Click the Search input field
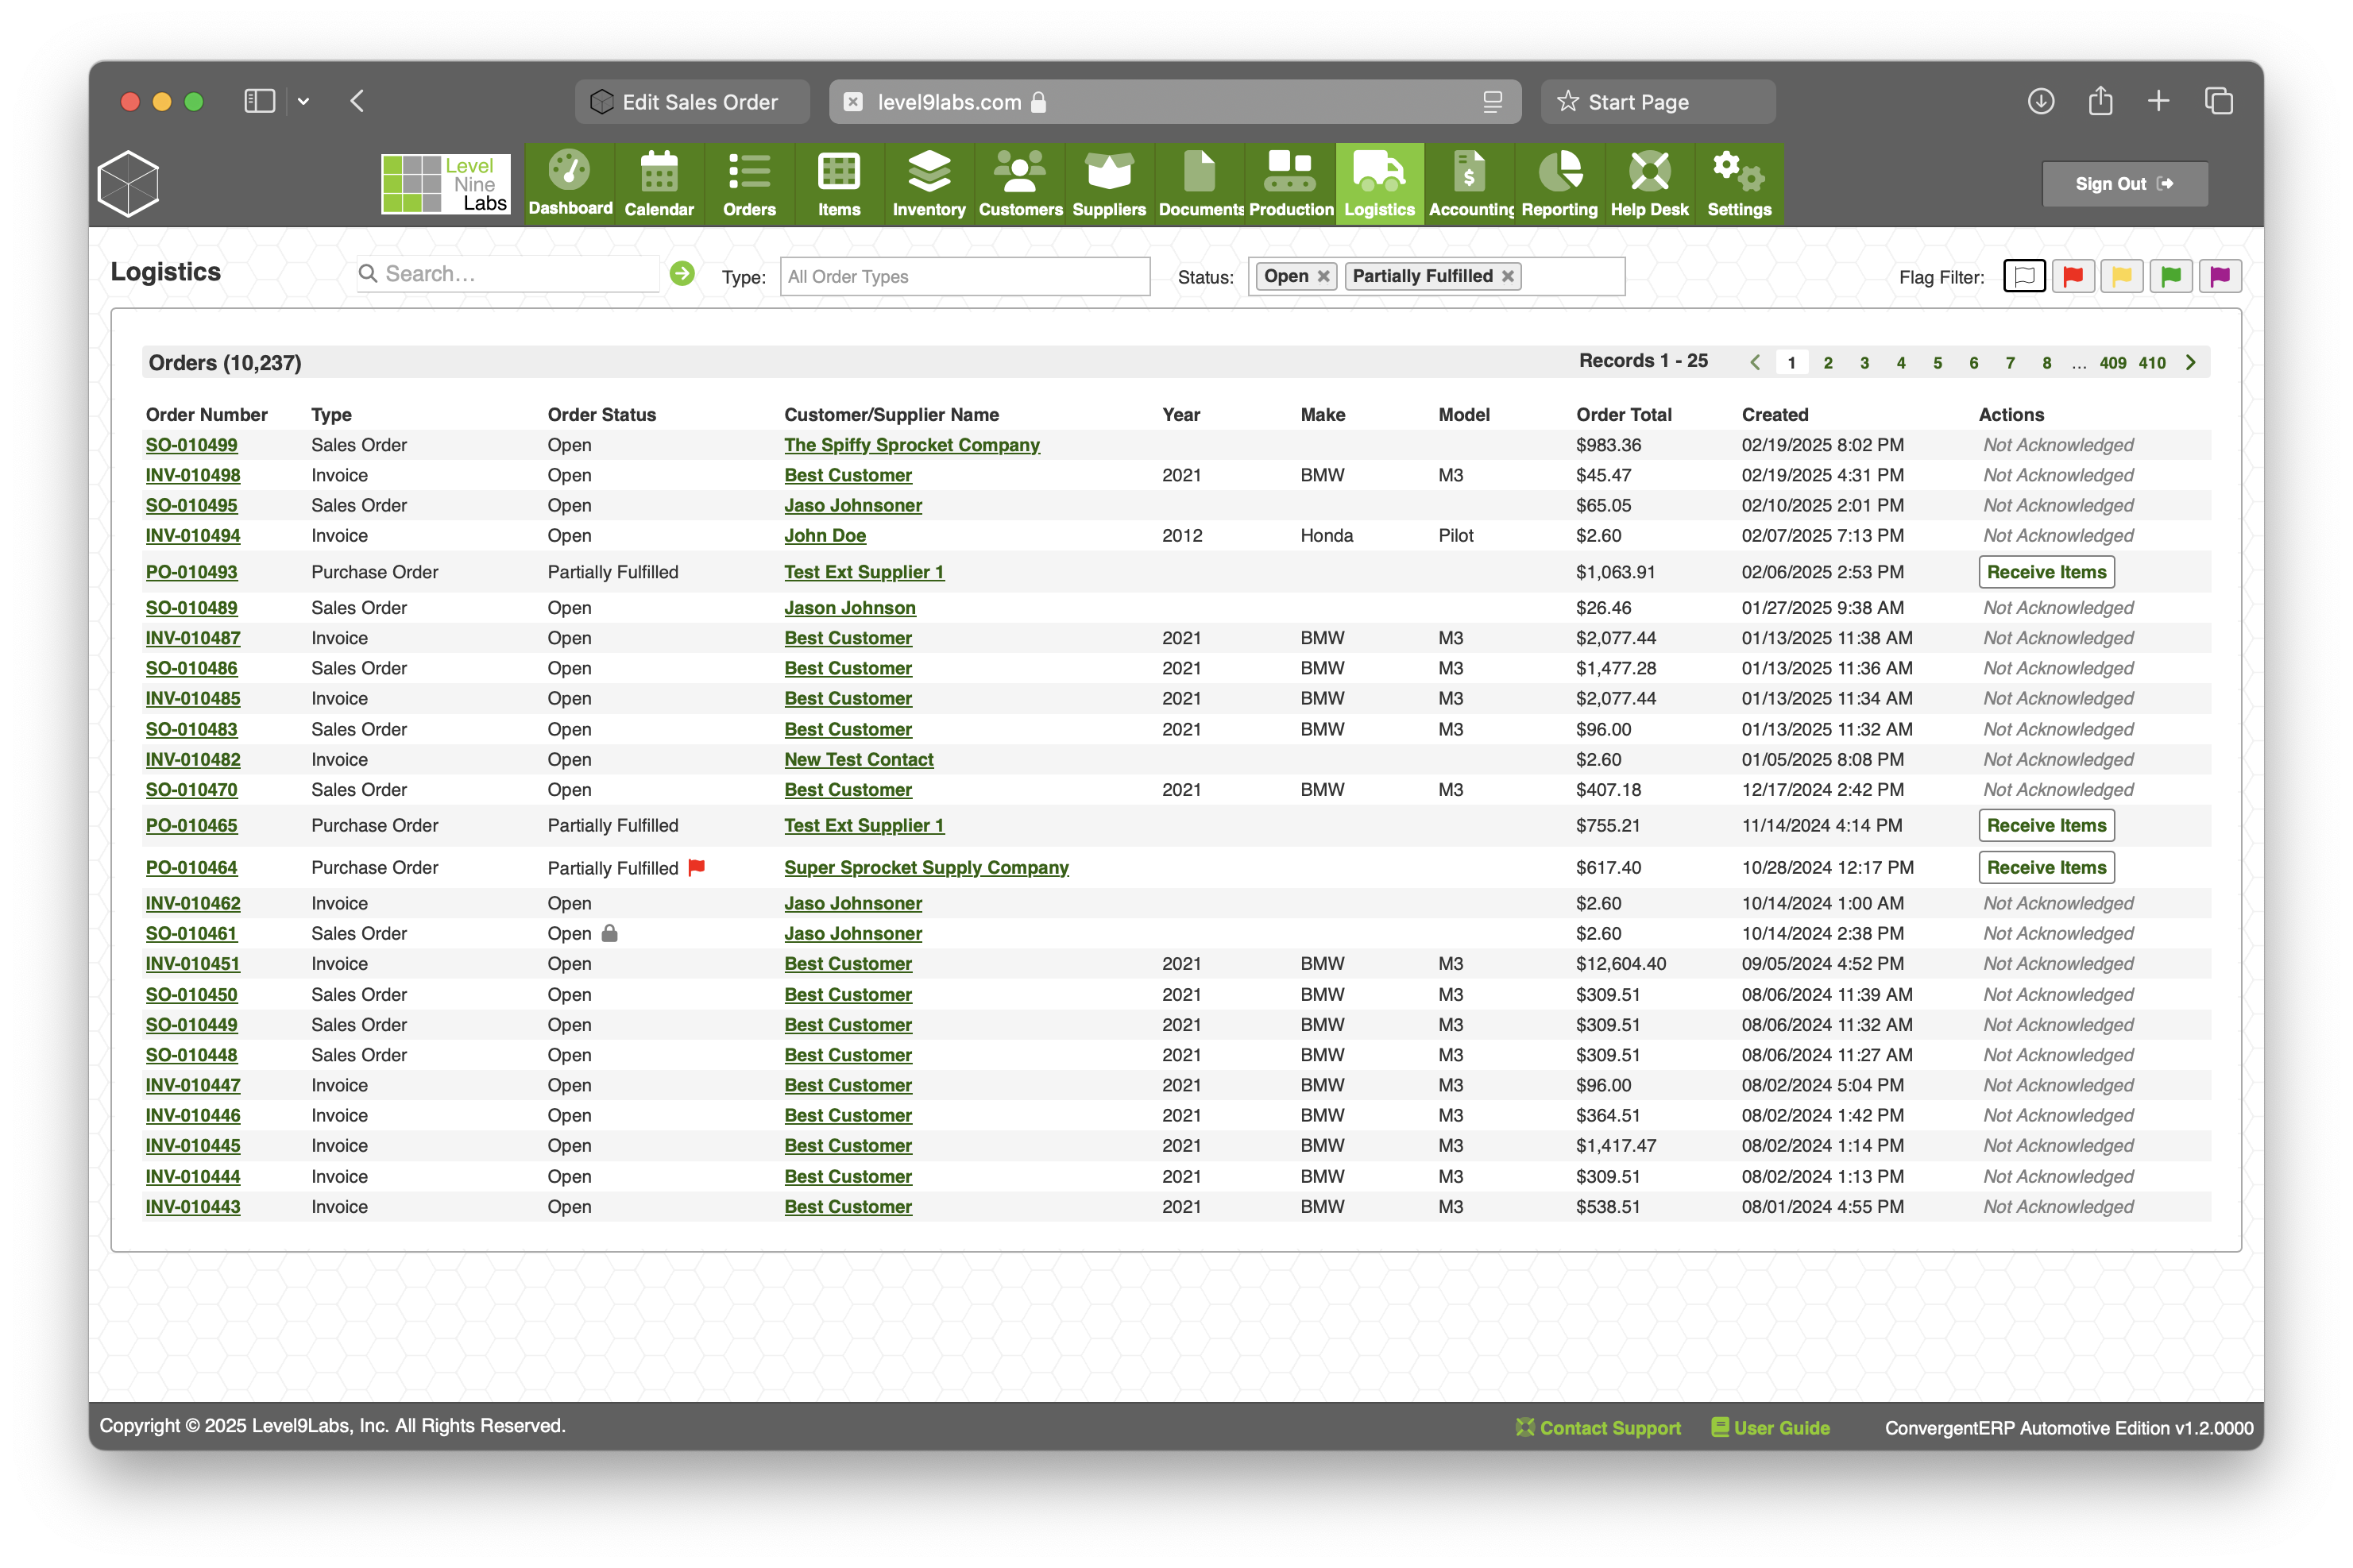 508,273
